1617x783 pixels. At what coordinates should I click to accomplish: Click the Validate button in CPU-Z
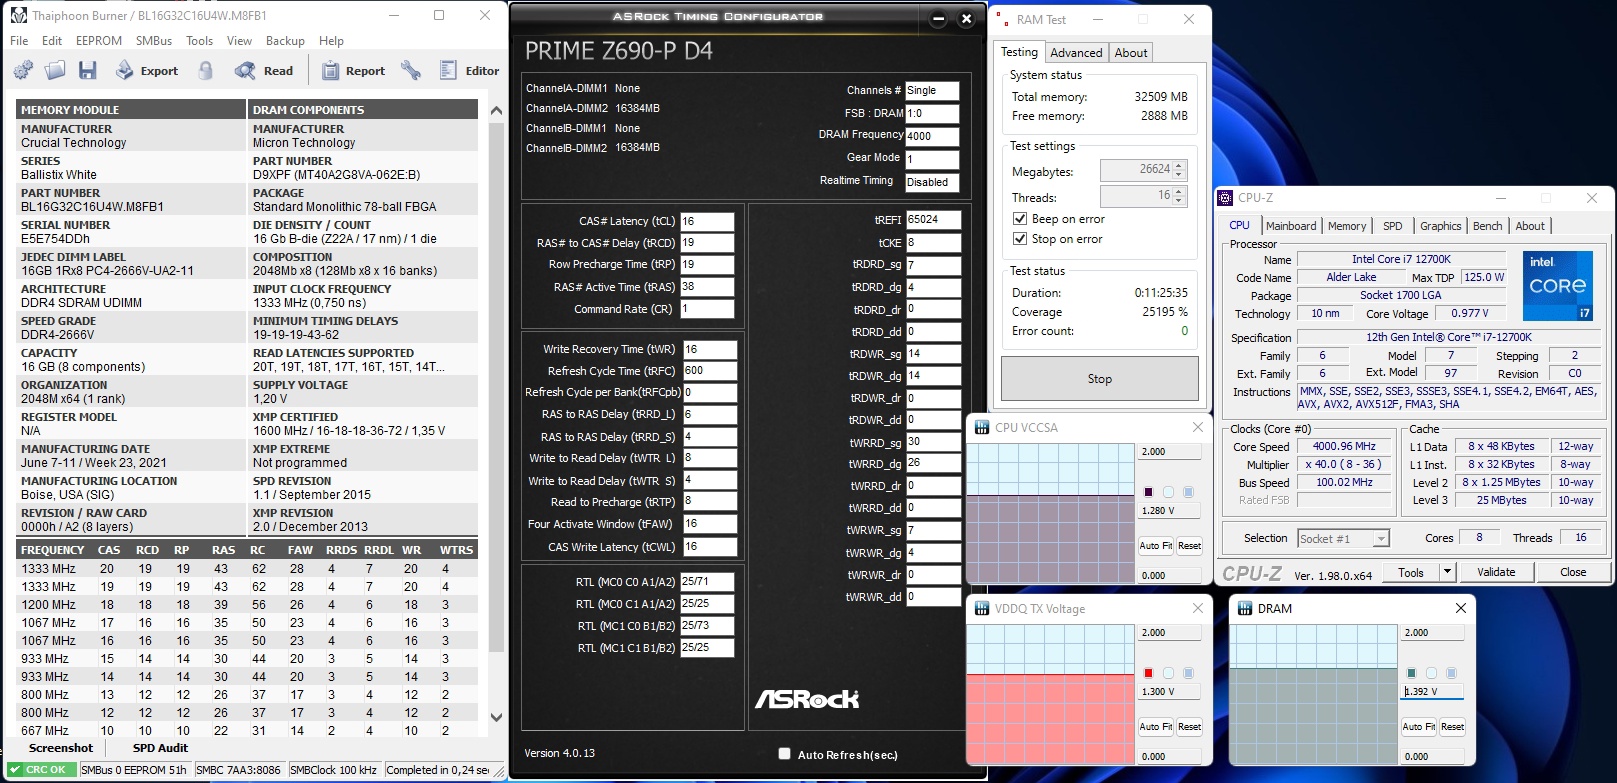click(x=1496, y=572)
